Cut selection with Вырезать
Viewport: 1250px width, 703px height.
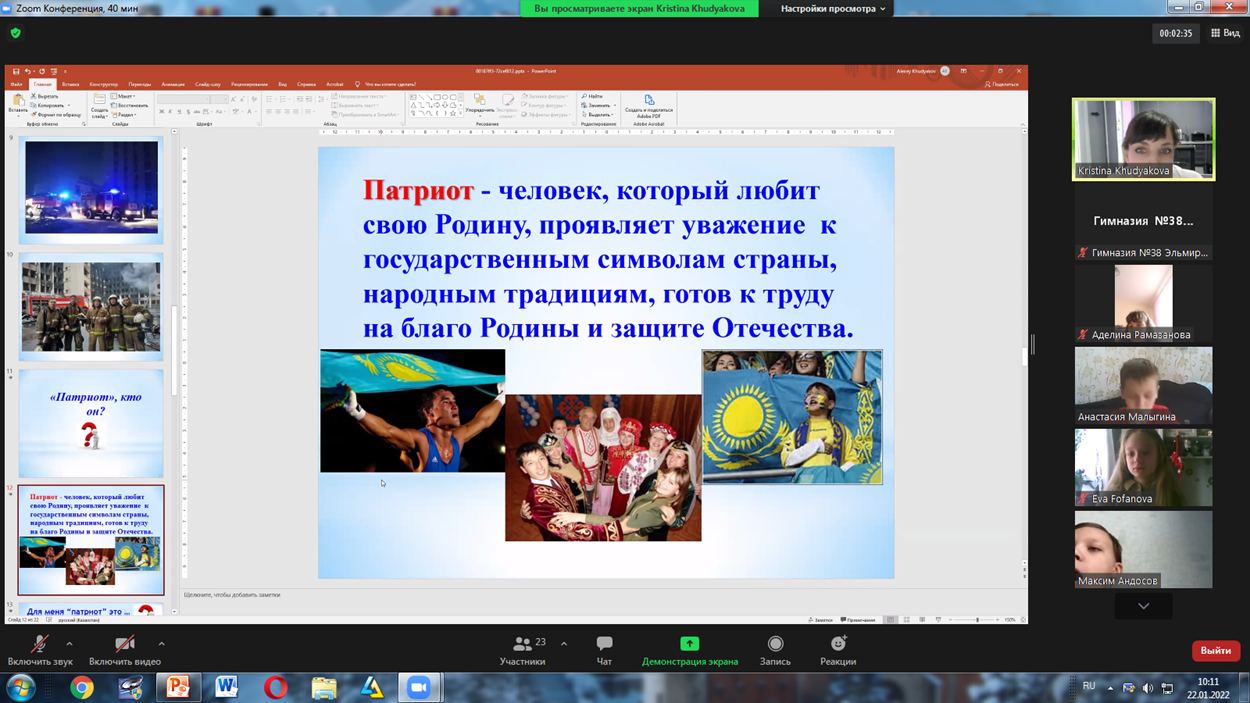pos(44,97)
